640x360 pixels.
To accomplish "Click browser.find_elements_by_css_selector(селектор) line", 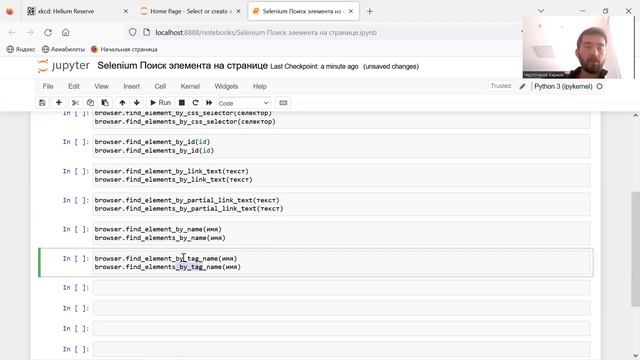I will [185, 122].
